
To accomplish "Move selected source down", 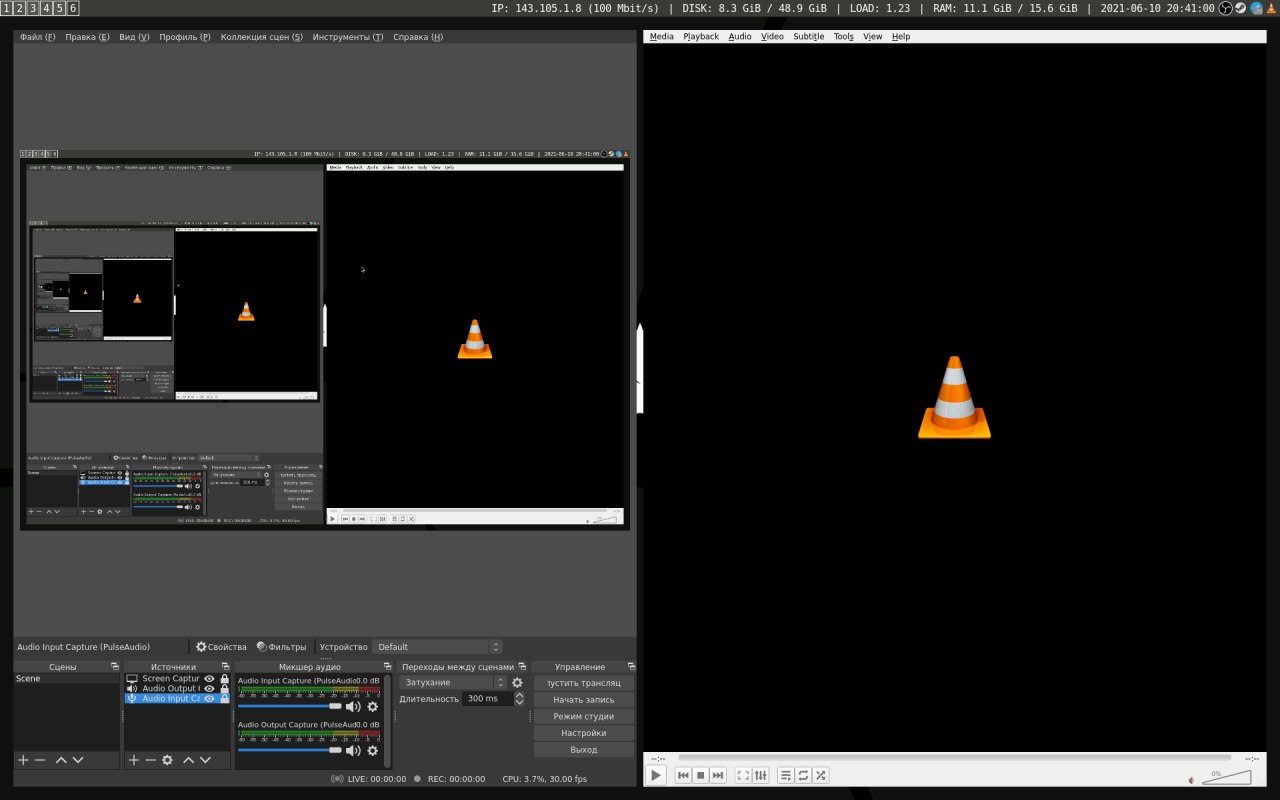I will click(x=205, y=760).
